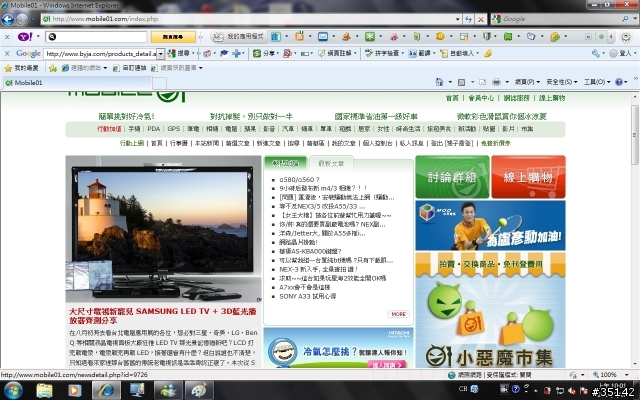Click the add to favorites bar star icon
This screenshot has width=640, height=400.
53,68
